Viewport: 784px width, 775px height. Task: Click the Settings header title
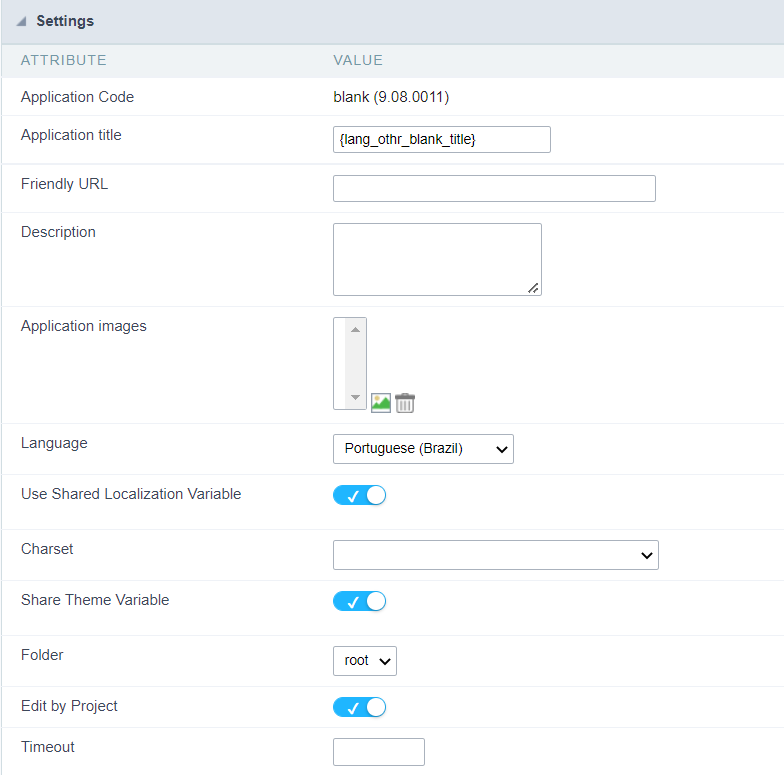pyautogui.click(x=65, y=21)
